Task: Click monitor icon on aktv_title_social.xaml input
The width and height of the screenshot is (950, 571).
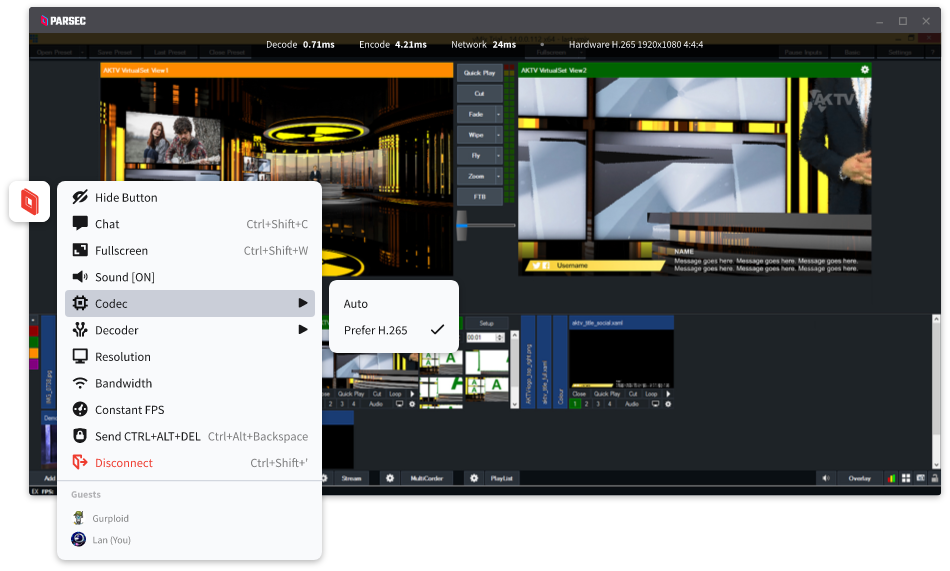Action: [656, 404]
